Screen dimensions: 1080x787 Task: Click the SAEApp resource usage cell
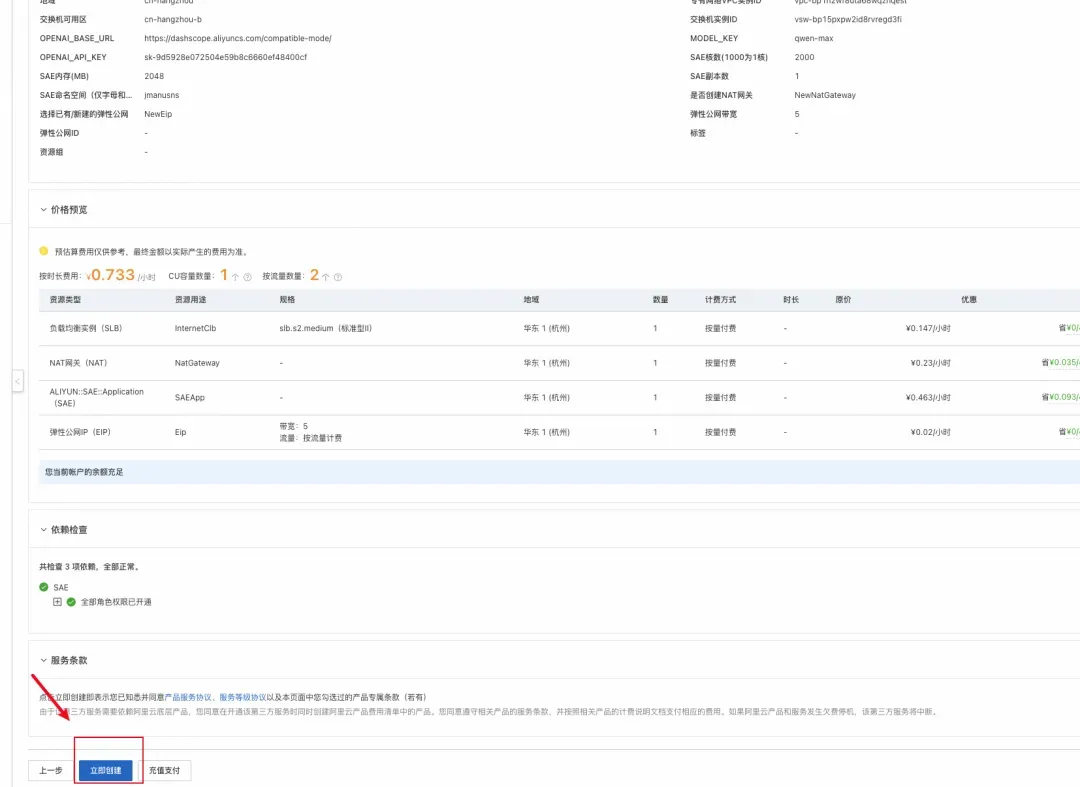pos(189,397)
